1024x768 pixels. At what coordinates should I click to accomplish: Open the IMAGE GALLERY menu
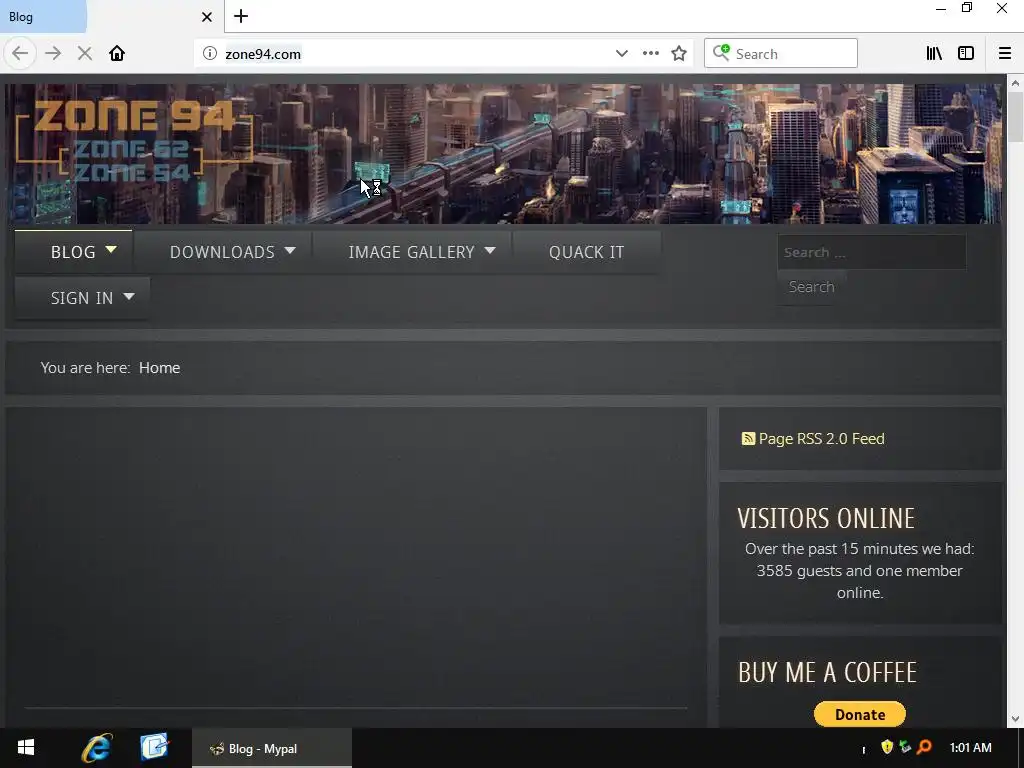tap(411, 252)
